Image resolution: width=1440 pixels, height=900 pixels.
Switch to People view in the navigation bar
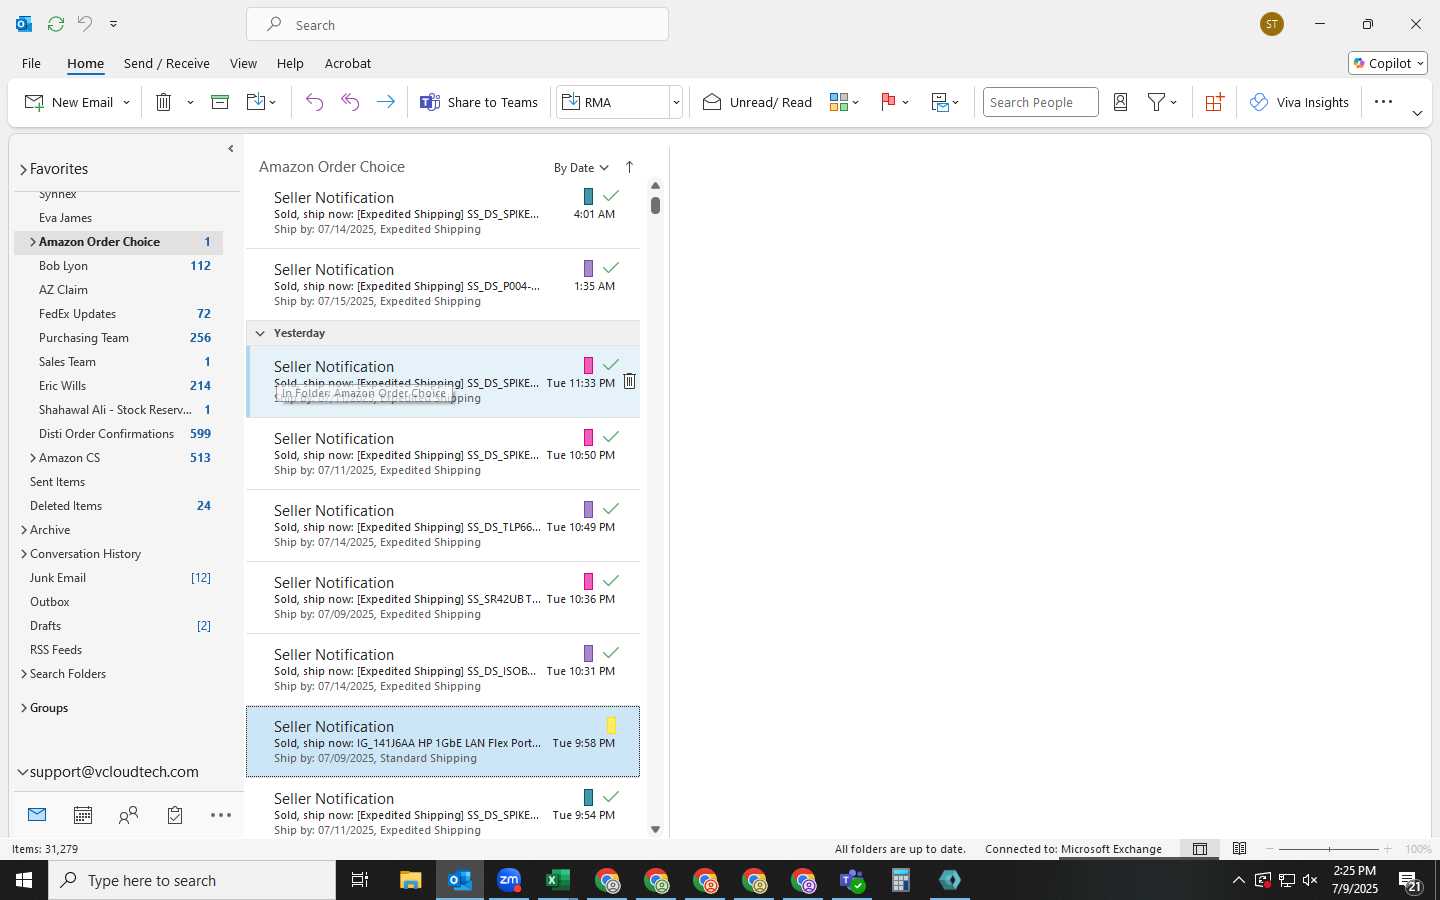coord(128,815)
